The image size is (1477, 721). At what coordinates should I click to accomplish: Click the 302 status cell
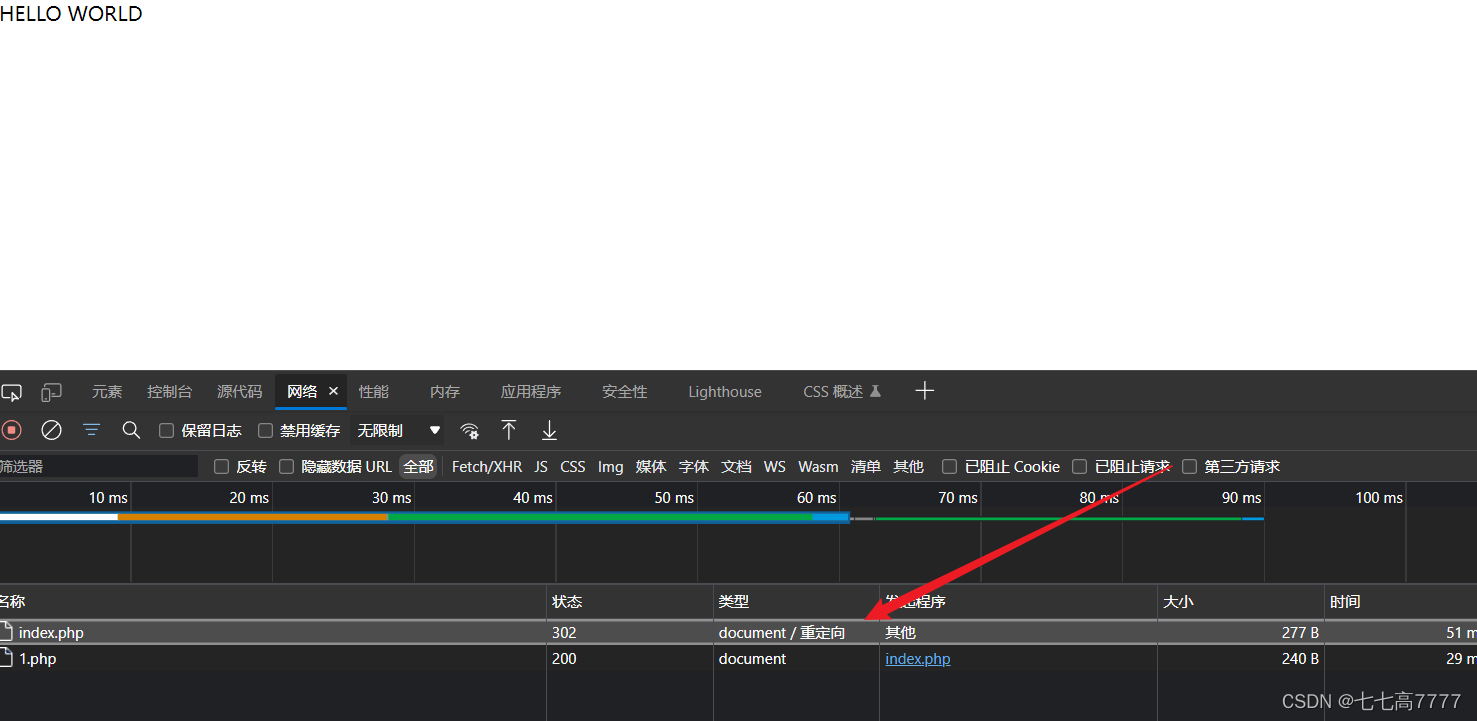[564, 632]
